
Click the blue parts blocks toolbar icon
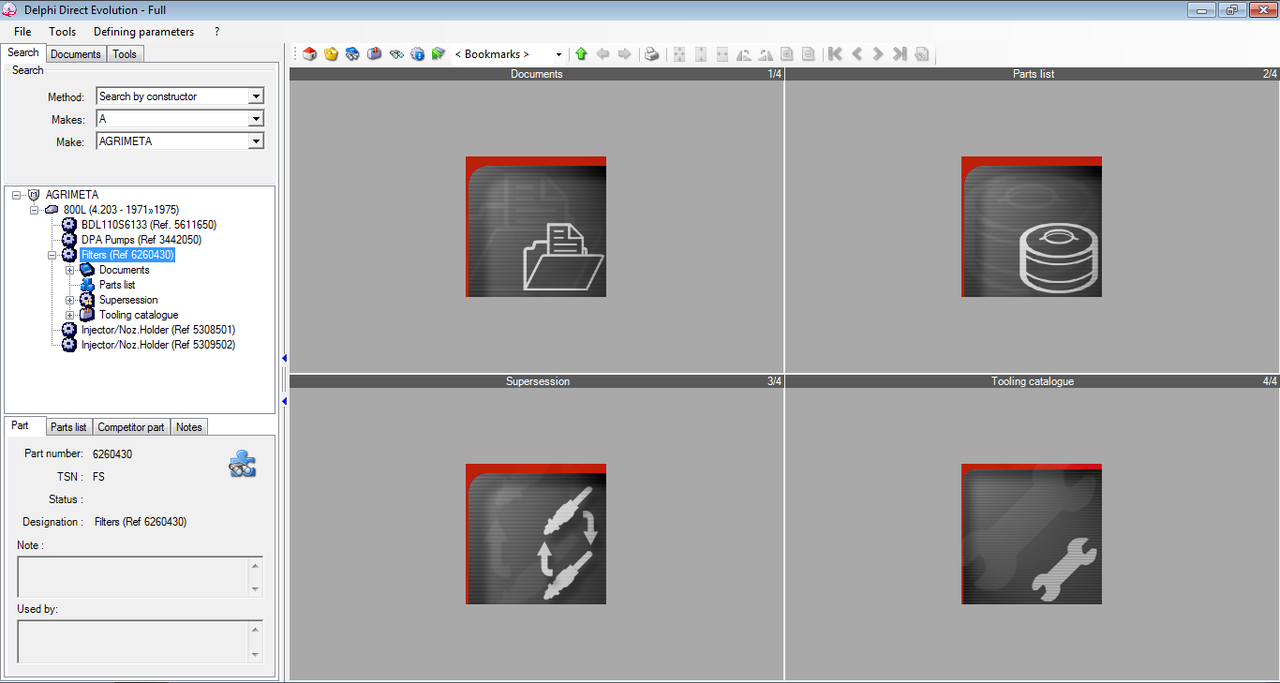tap(353, 54)
